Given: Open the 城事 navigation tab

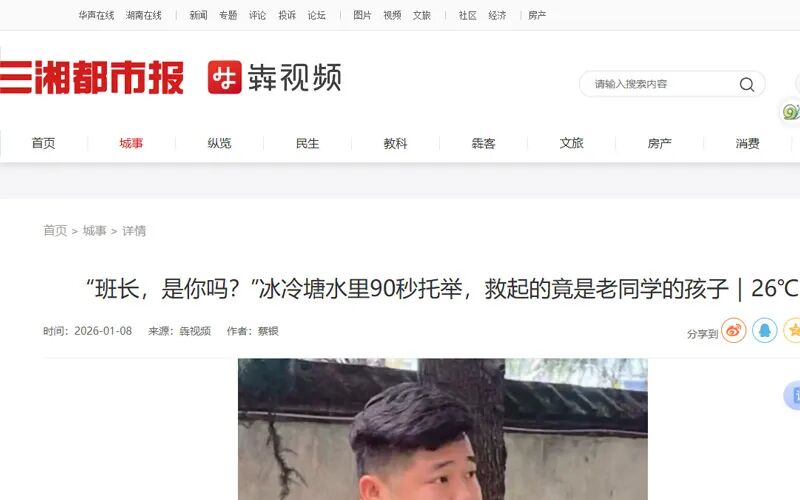Looking at the screenshot, I should [131, 143].
